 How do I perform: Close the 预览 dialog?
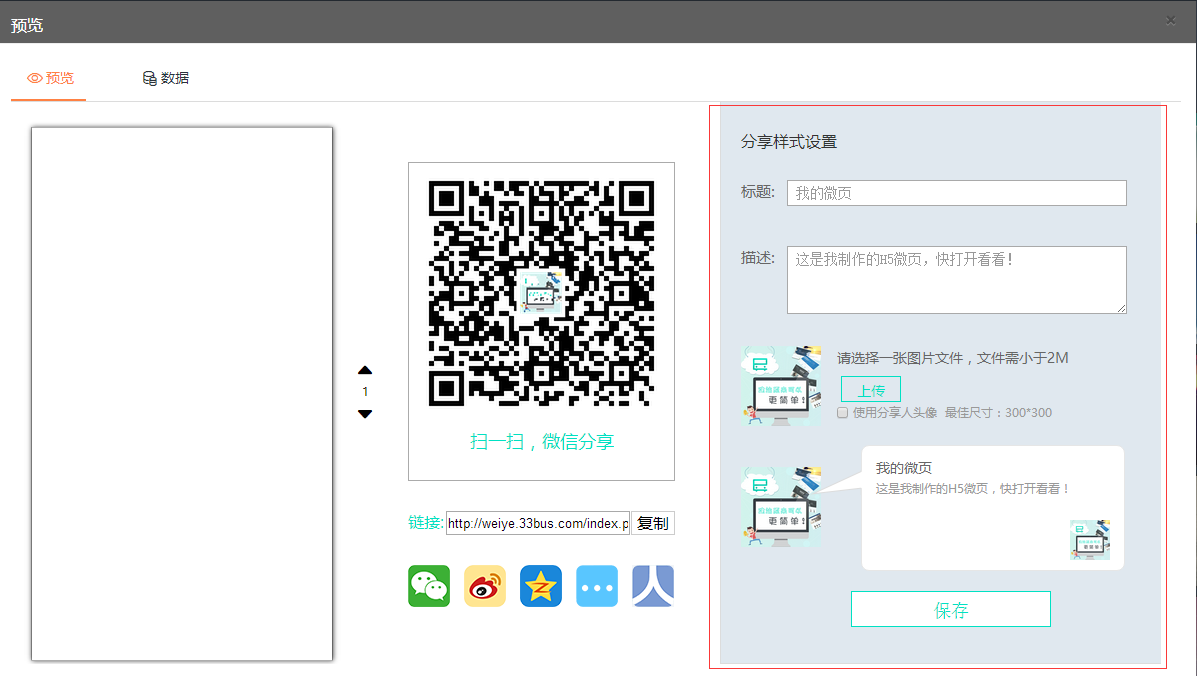pyautogui.click(x=1170, y=21)
